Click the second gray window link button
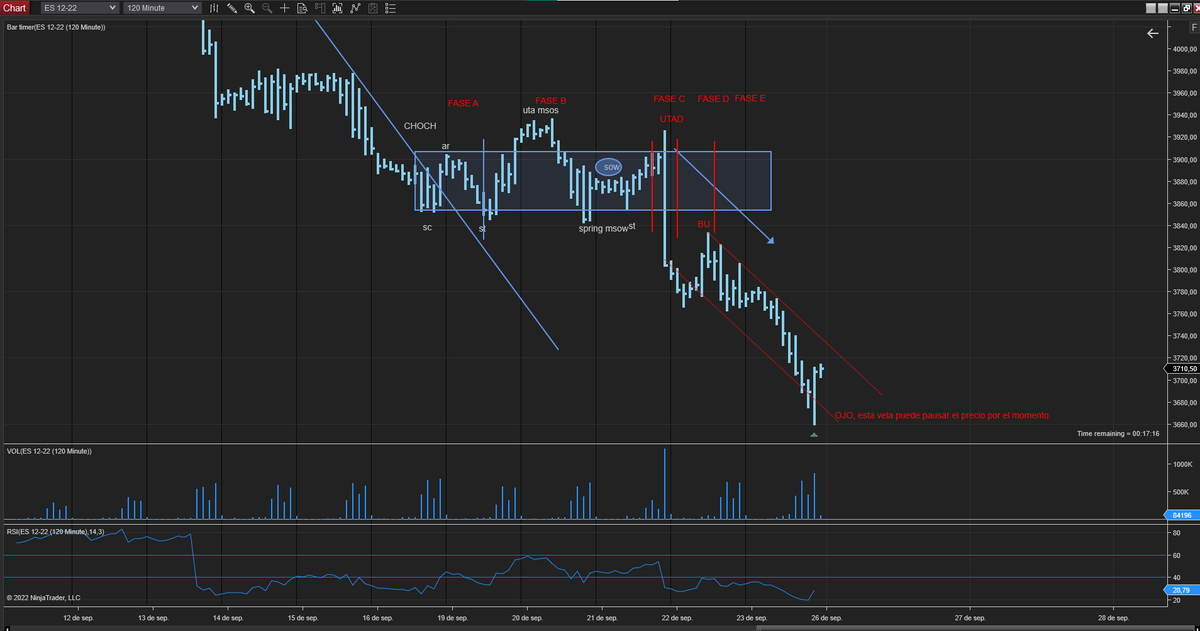 [x=1163, y=8]
